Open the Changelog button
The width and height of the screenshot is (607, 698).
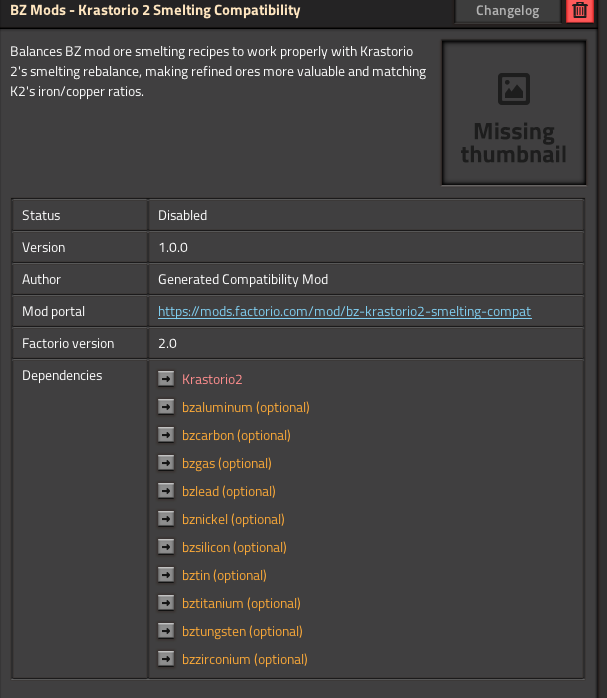(x=508, y=10)
